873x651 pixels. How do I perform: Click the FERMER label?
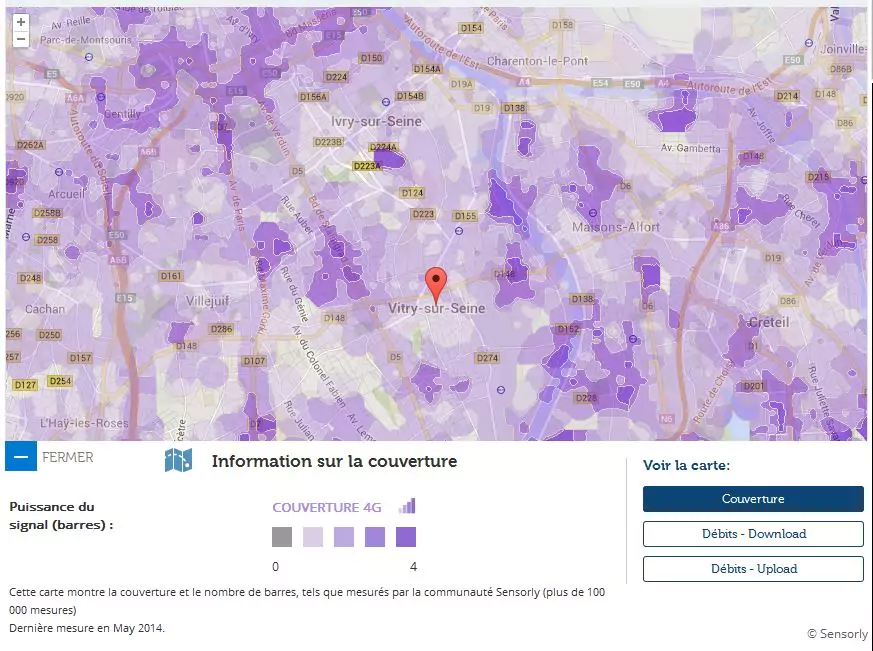tap(68, 457)
